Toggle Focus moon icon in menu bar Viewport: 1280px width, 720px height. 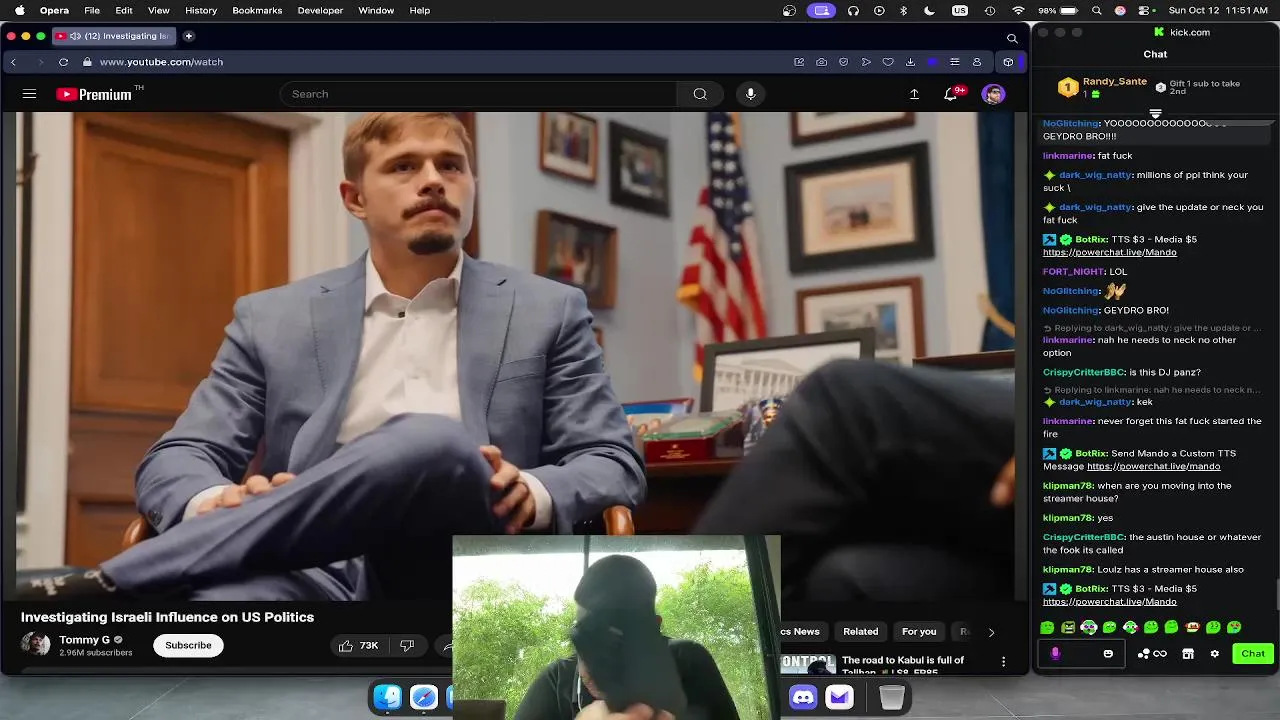pyautogui.click(x=929, y=10)
